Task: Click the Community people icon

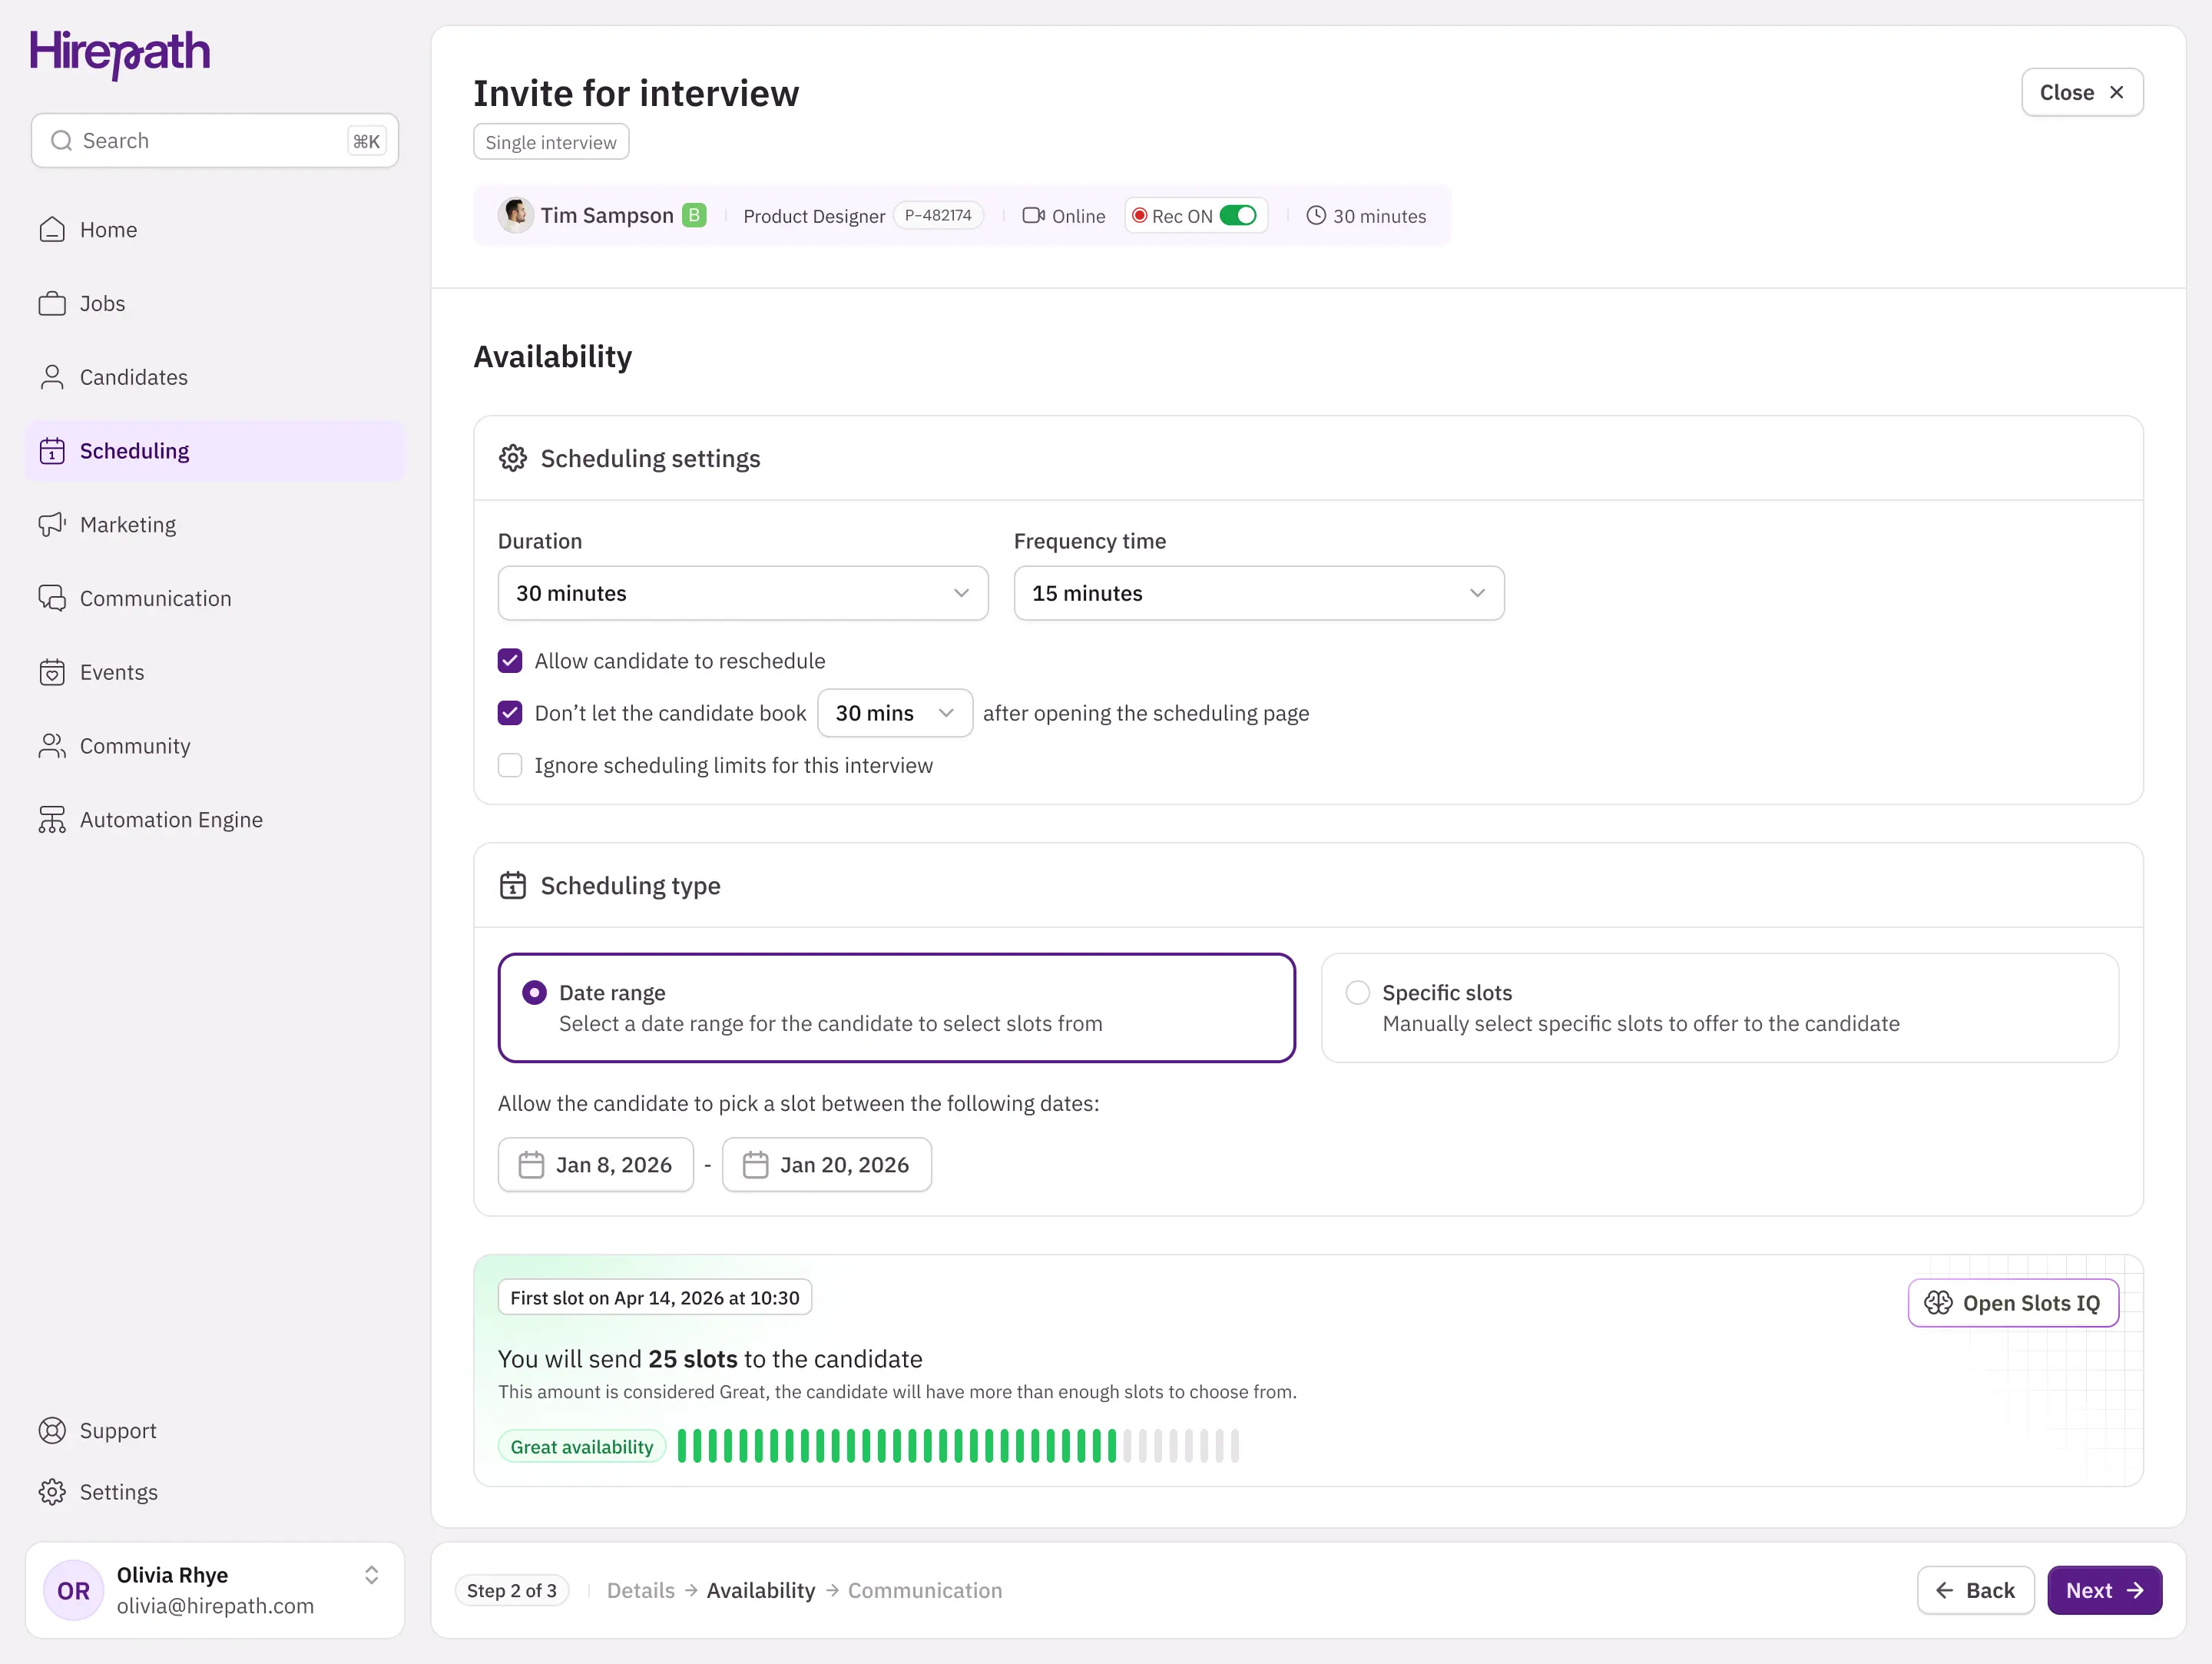Action: (52, 746)
